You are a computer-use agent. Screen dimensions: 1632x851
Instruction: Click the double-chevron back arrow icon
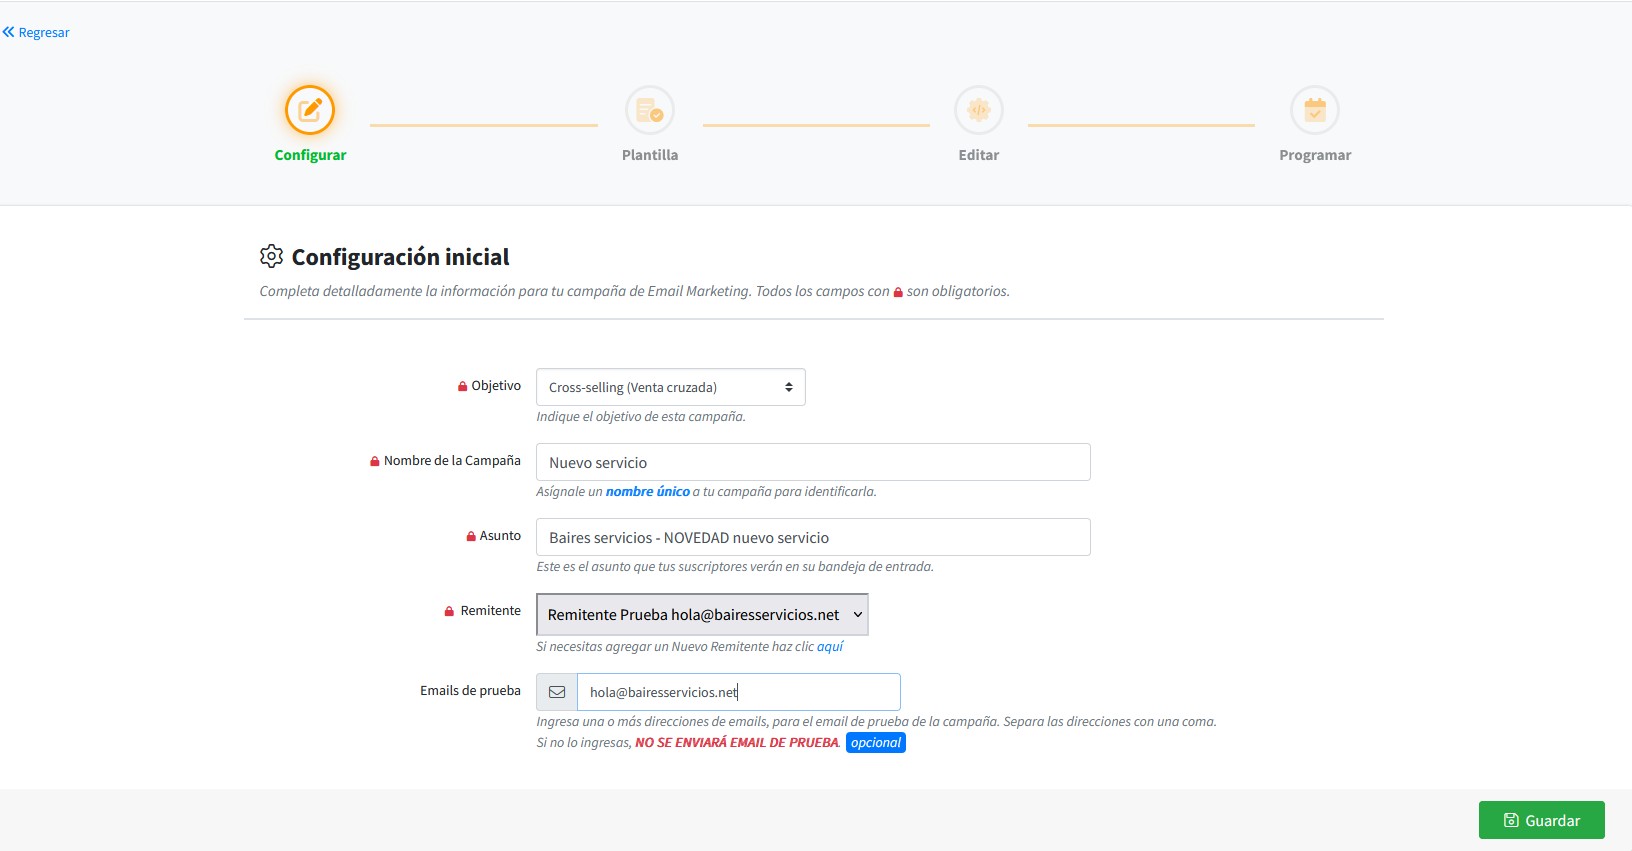9,32
